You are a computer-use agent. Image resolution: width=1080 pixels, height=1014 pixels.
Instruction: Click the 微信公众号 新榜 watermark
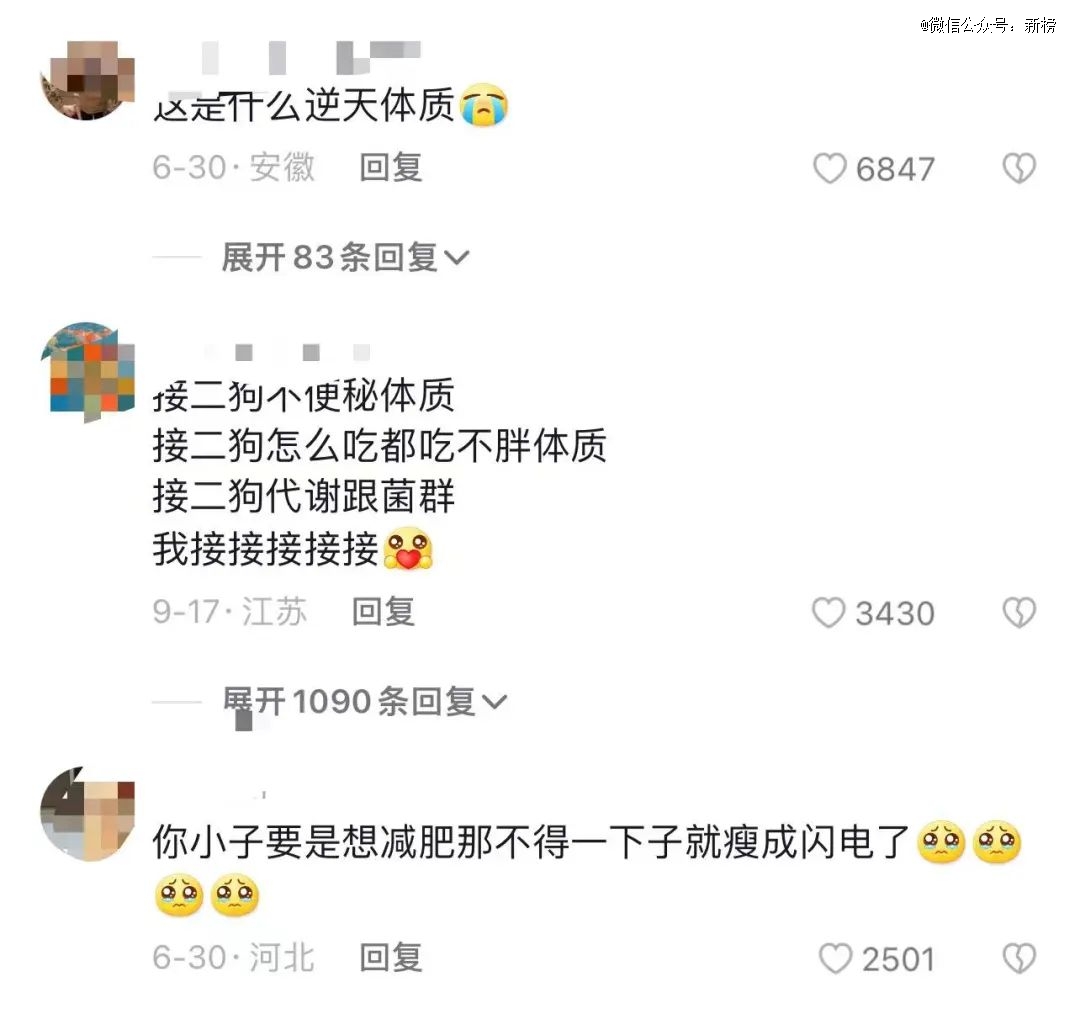click(988, 25)
